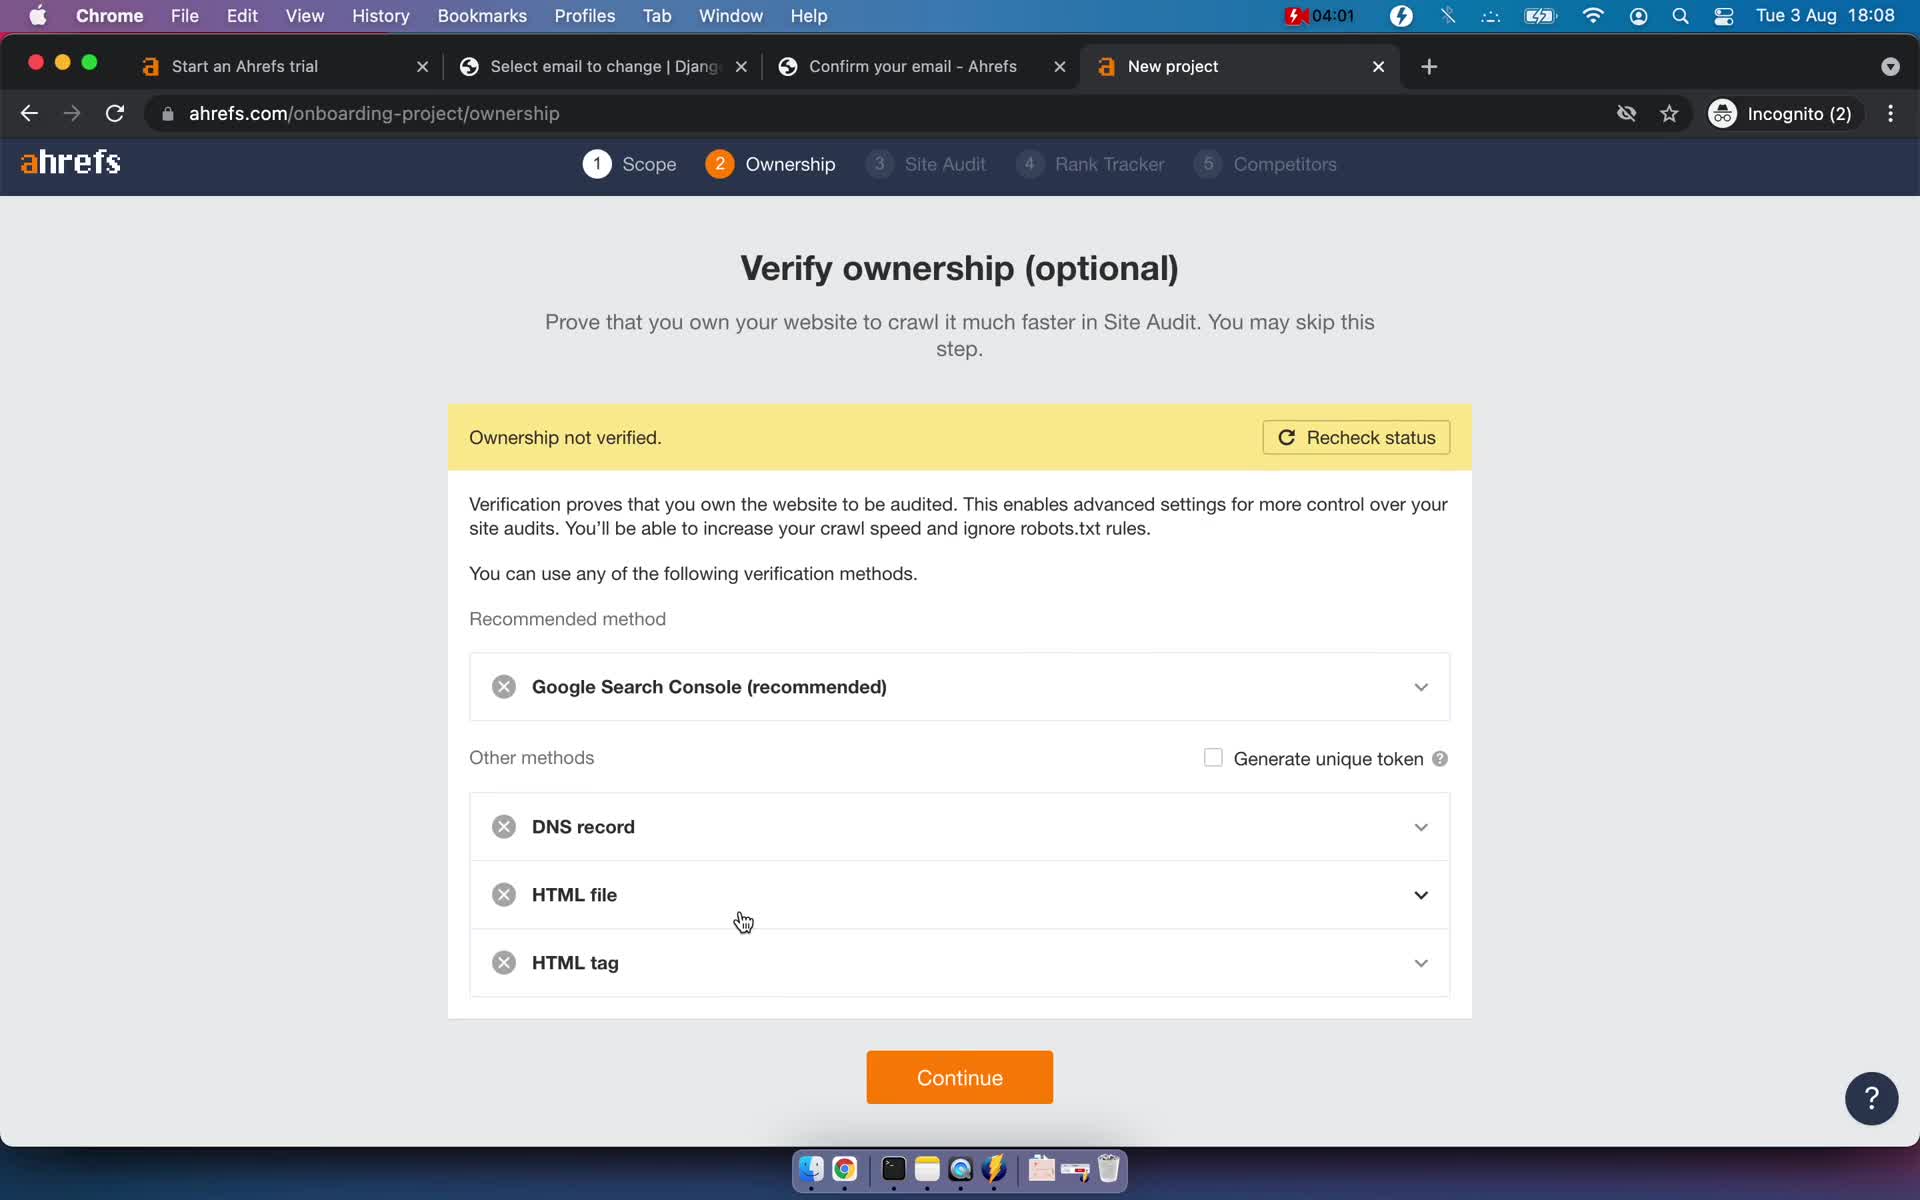This screenshot has height=1200, width=1920.
Task: Click the Site Audit step icon
Action: click(x=878, y=163)
